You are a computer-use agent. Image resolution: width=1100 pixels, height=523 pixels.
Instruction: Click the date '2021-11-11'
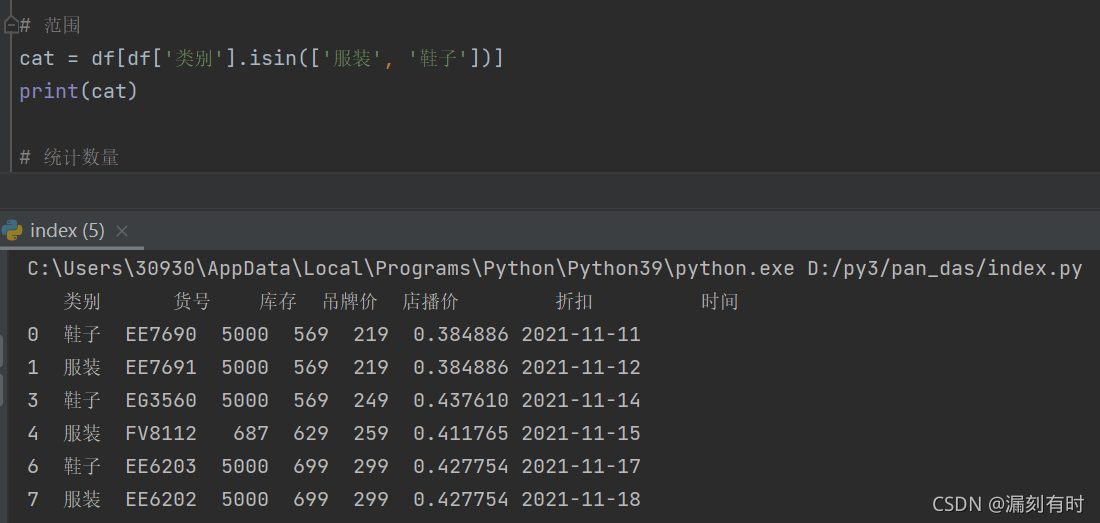581,334
